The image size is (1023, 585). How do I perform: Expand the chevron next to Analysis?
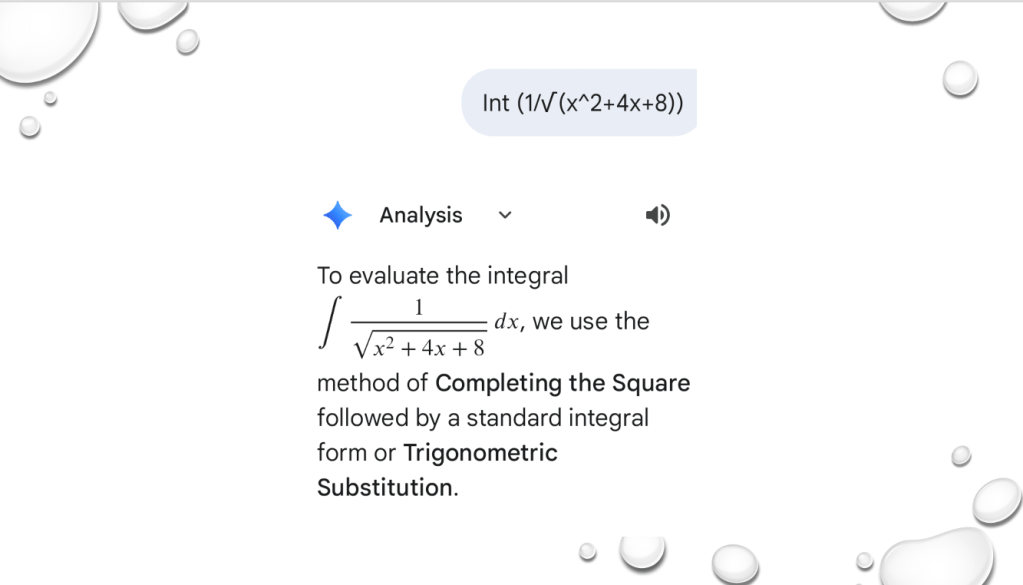pyautogui.click(x=505, y=215)
